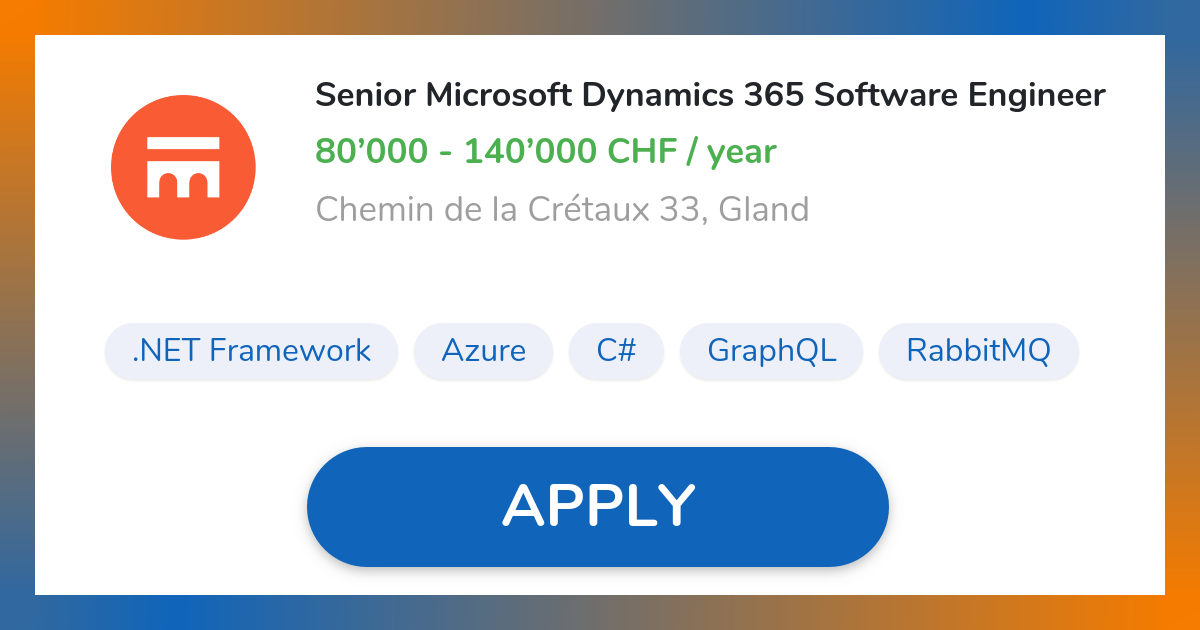The width and height of the screenshot is (1200, 630).
Task: Select the RabbitMQ skill tag
Action: [978, 351]
